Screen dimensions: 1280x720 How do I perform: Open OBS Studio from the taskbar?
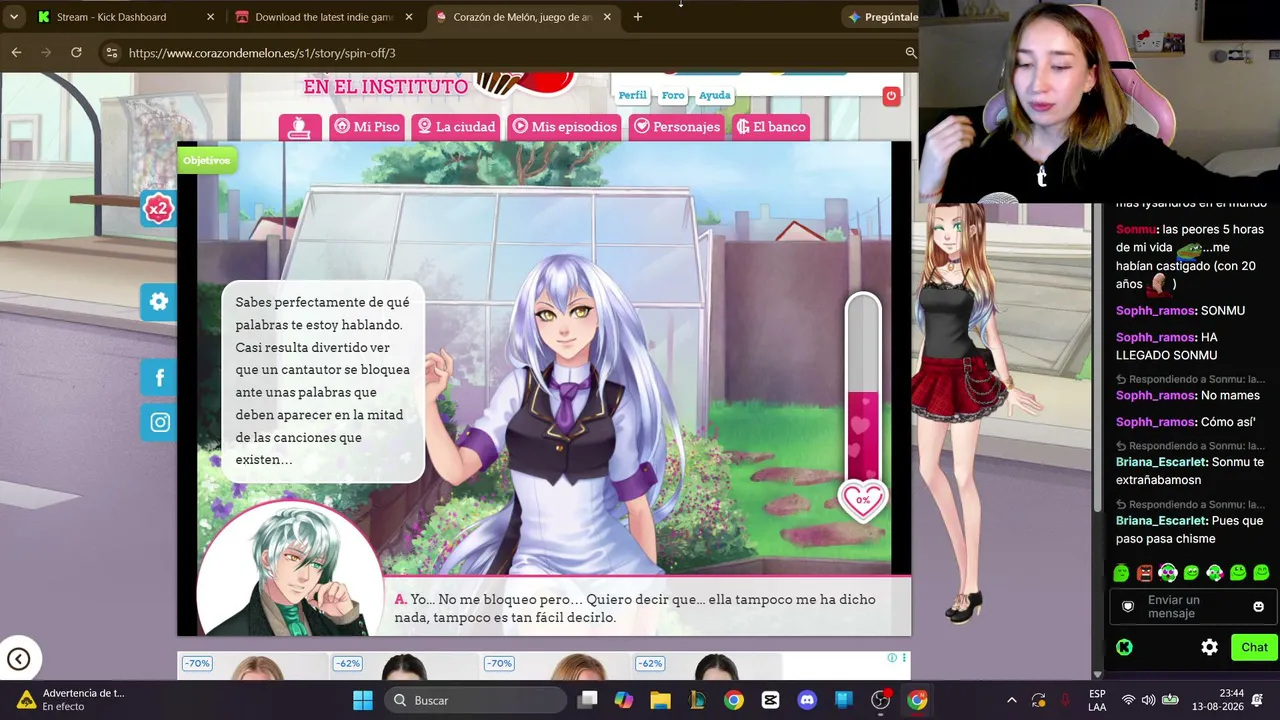(x=880, y=700)
